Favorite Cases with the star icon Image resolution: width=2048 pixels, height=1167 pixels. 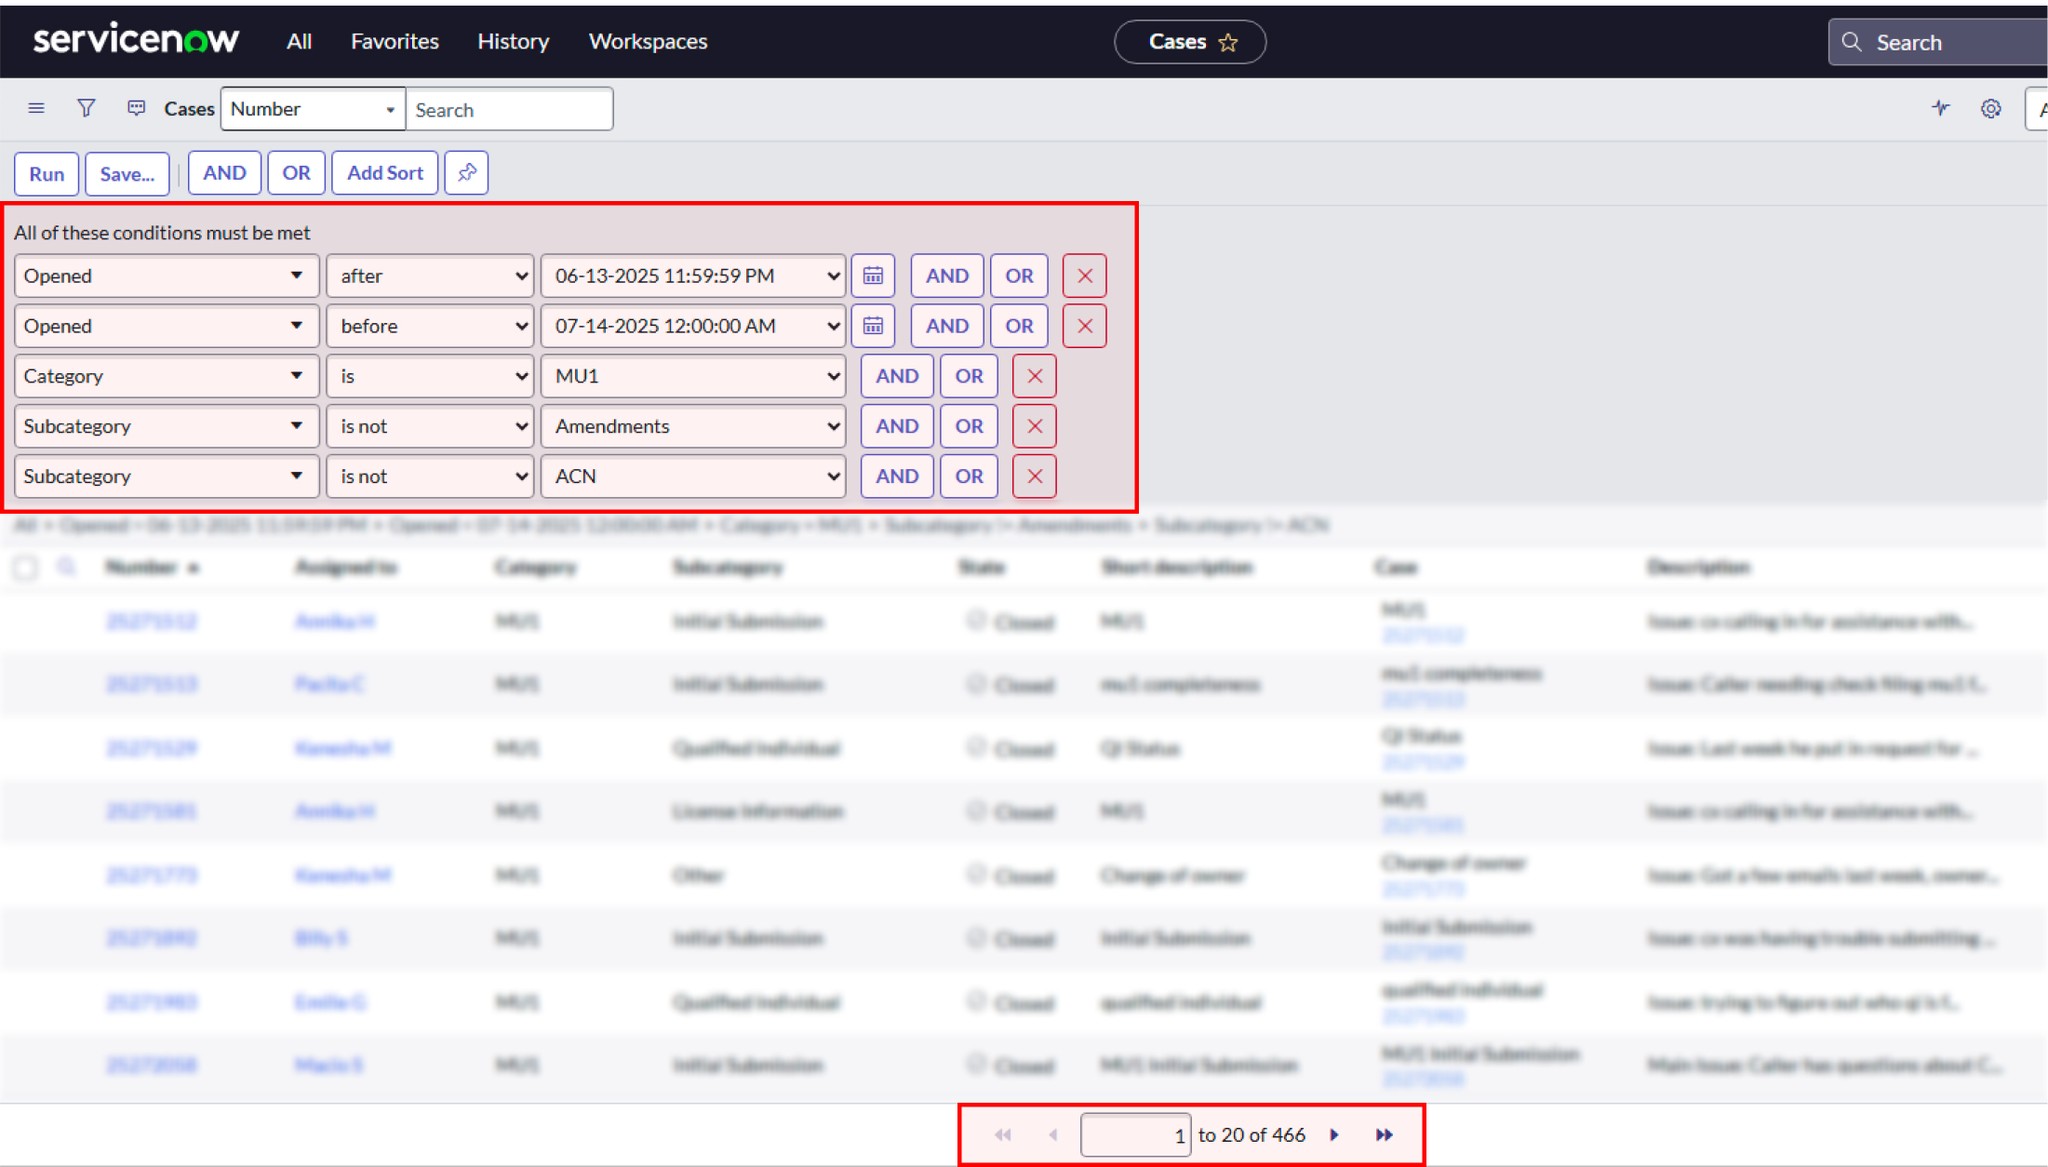(1228, 43)
